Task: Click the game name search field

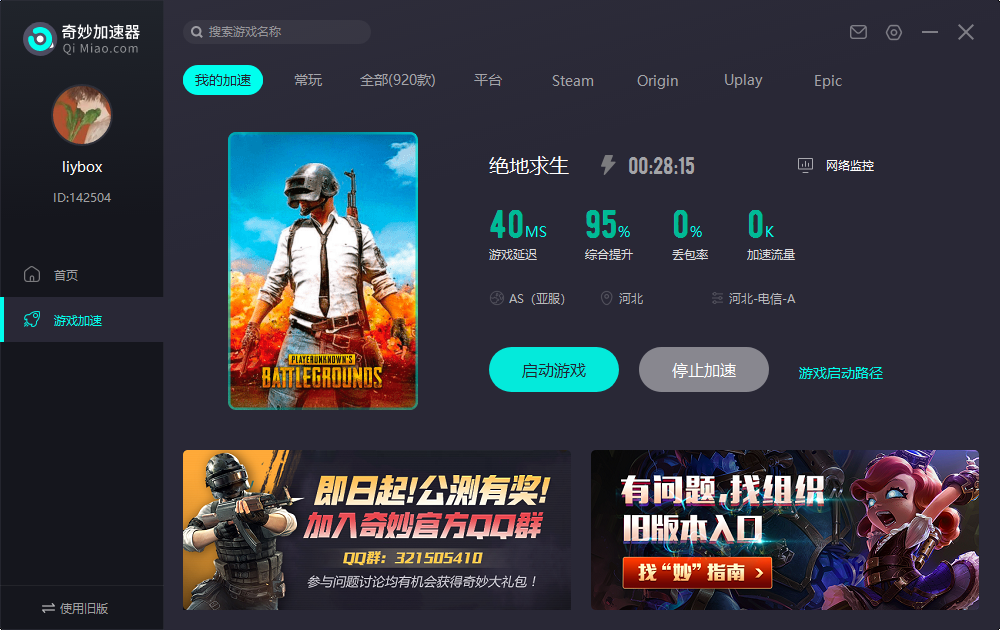Action: click(x=285, y=32)
